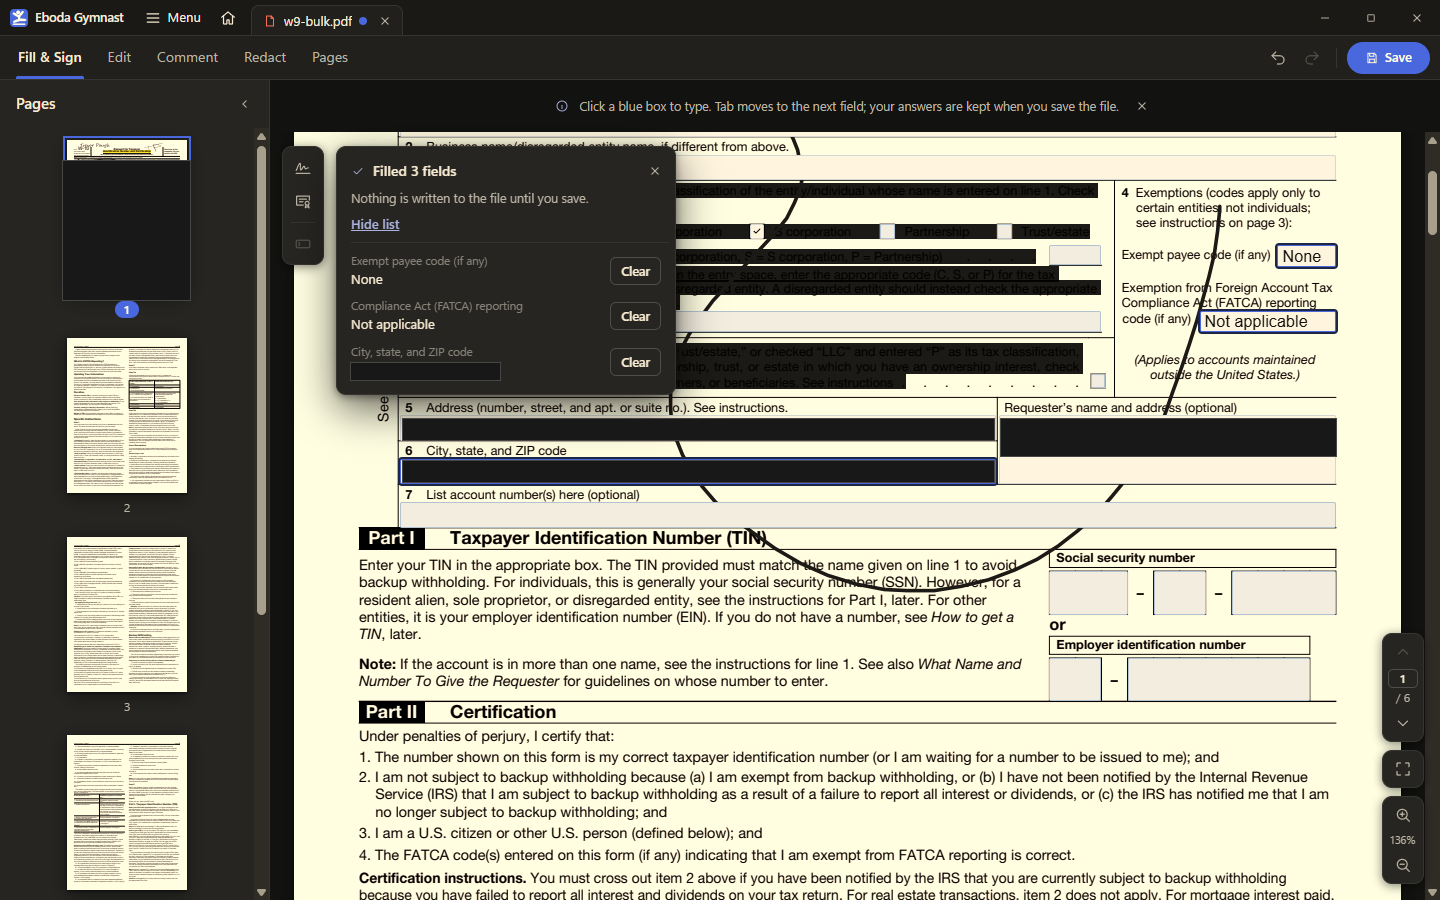
Task: Click the document scrollbar up arrow
Action: pyautogui.click(x=1432, y=141)
